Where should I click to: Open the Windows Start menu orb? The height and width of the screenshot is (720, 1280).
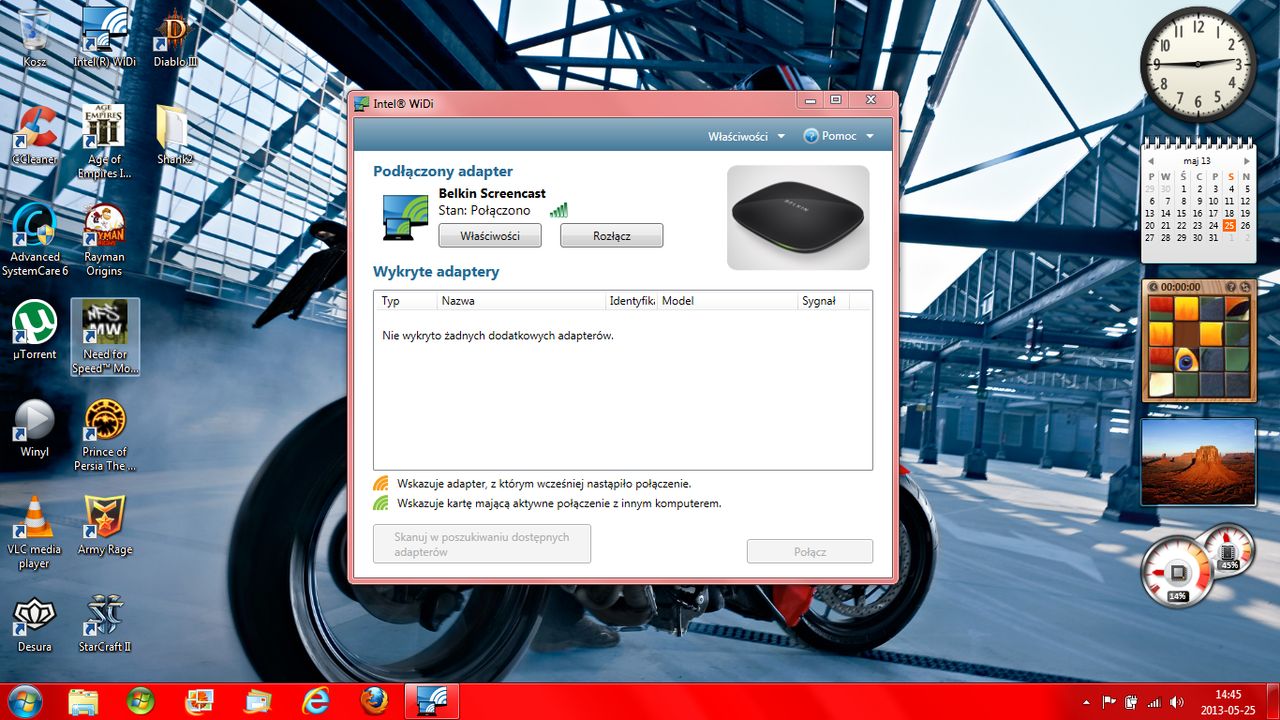pyautogui.click(x=23, y=701)
